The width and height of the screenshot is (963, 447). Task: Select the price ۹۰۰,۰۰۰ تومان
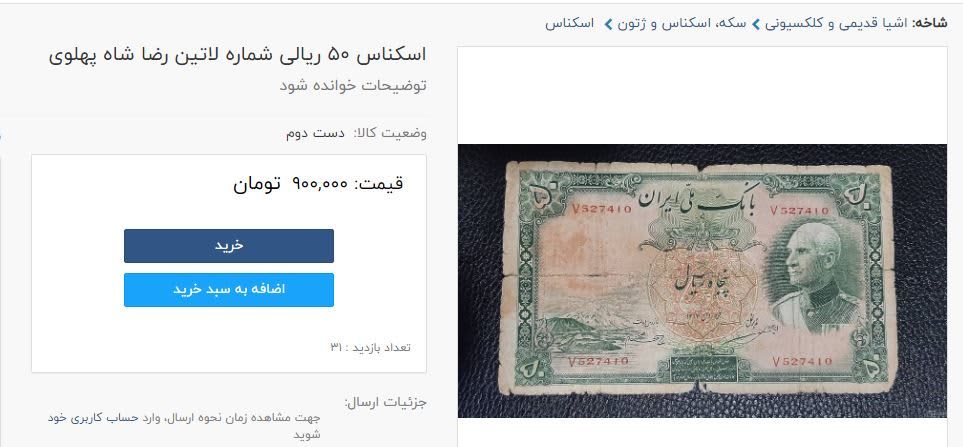[290, 183]
